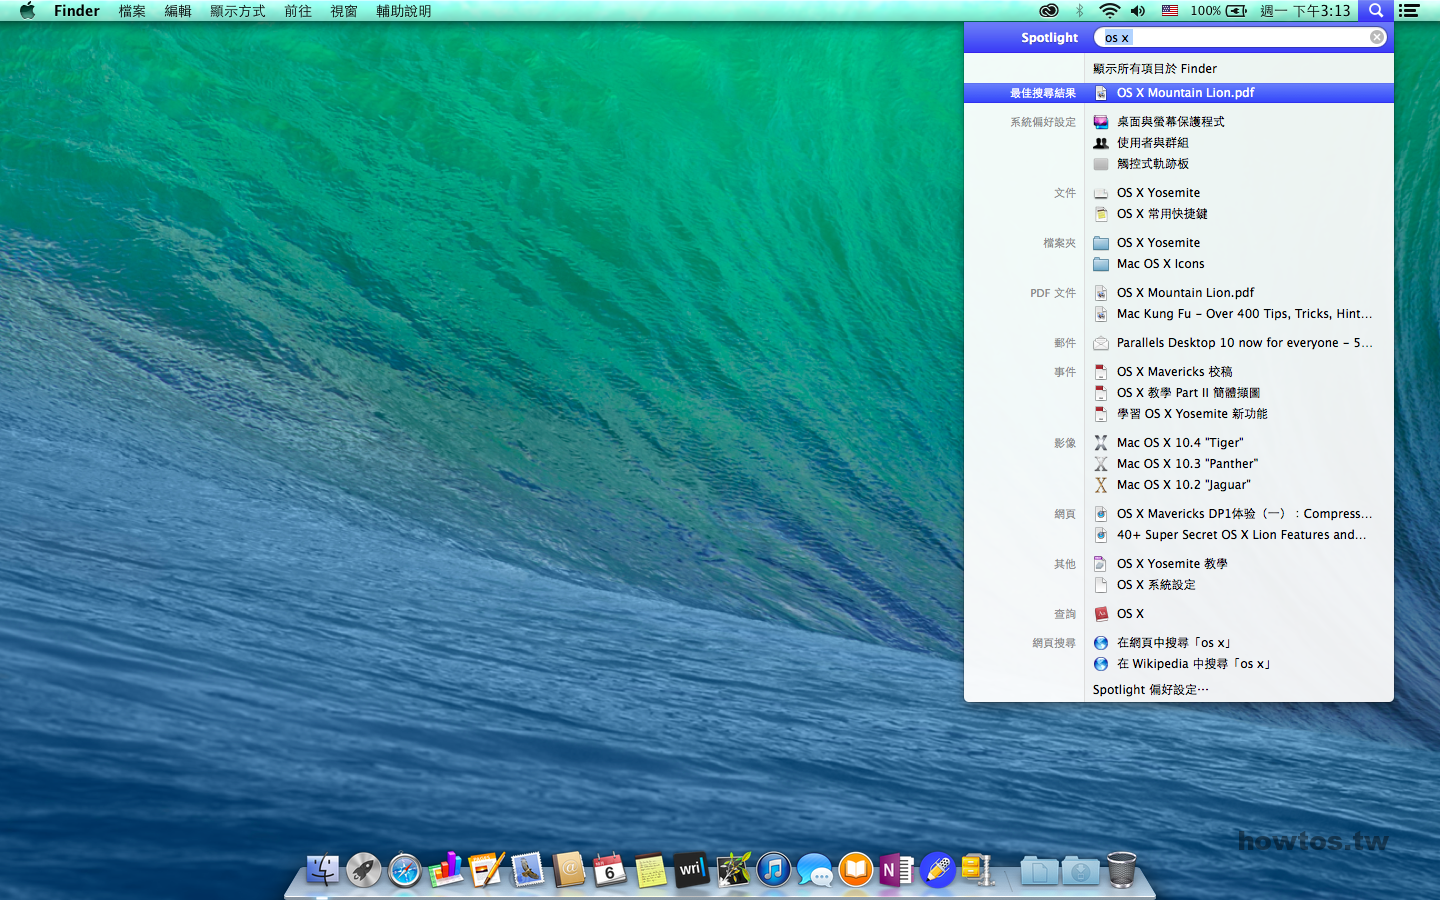Screen dimensions: 1440x900
Task: Open the Trash in the Dock
Action: click(x=1122, y=870)
